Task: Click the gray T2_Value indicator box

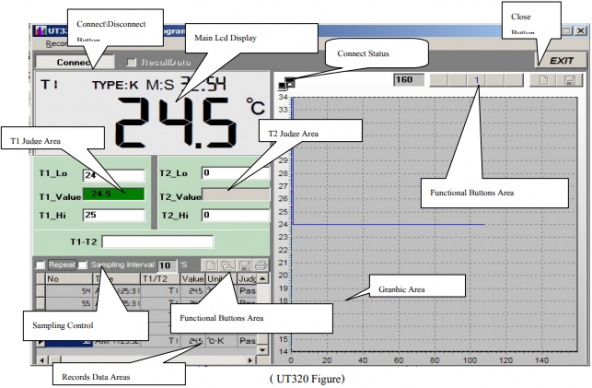Action: tap(236, 194)
